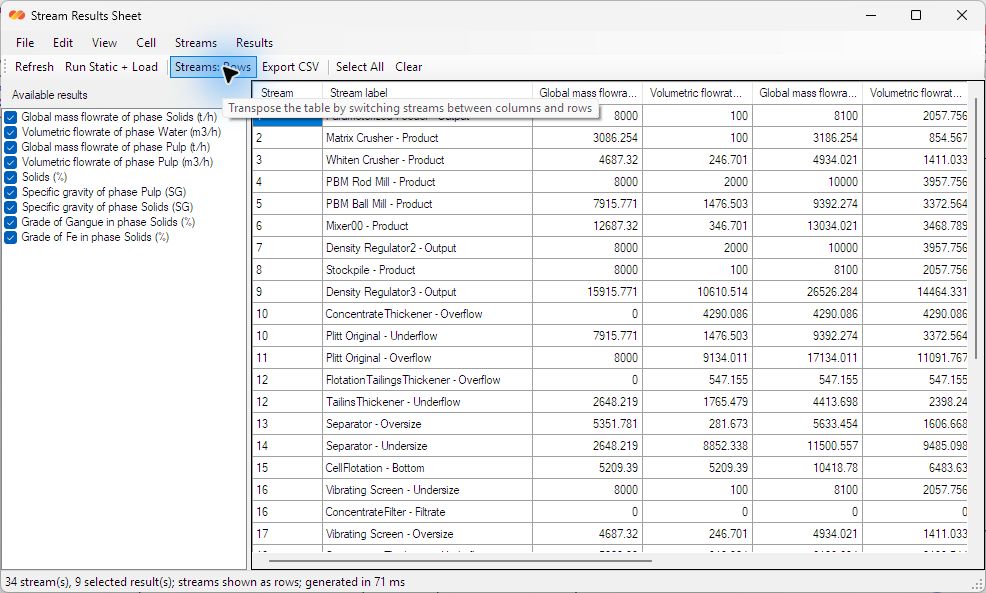This screenshot has height=593, width=986.
Task: Uncheck Specific gravity of phase Solids
Action: point(11,208)
